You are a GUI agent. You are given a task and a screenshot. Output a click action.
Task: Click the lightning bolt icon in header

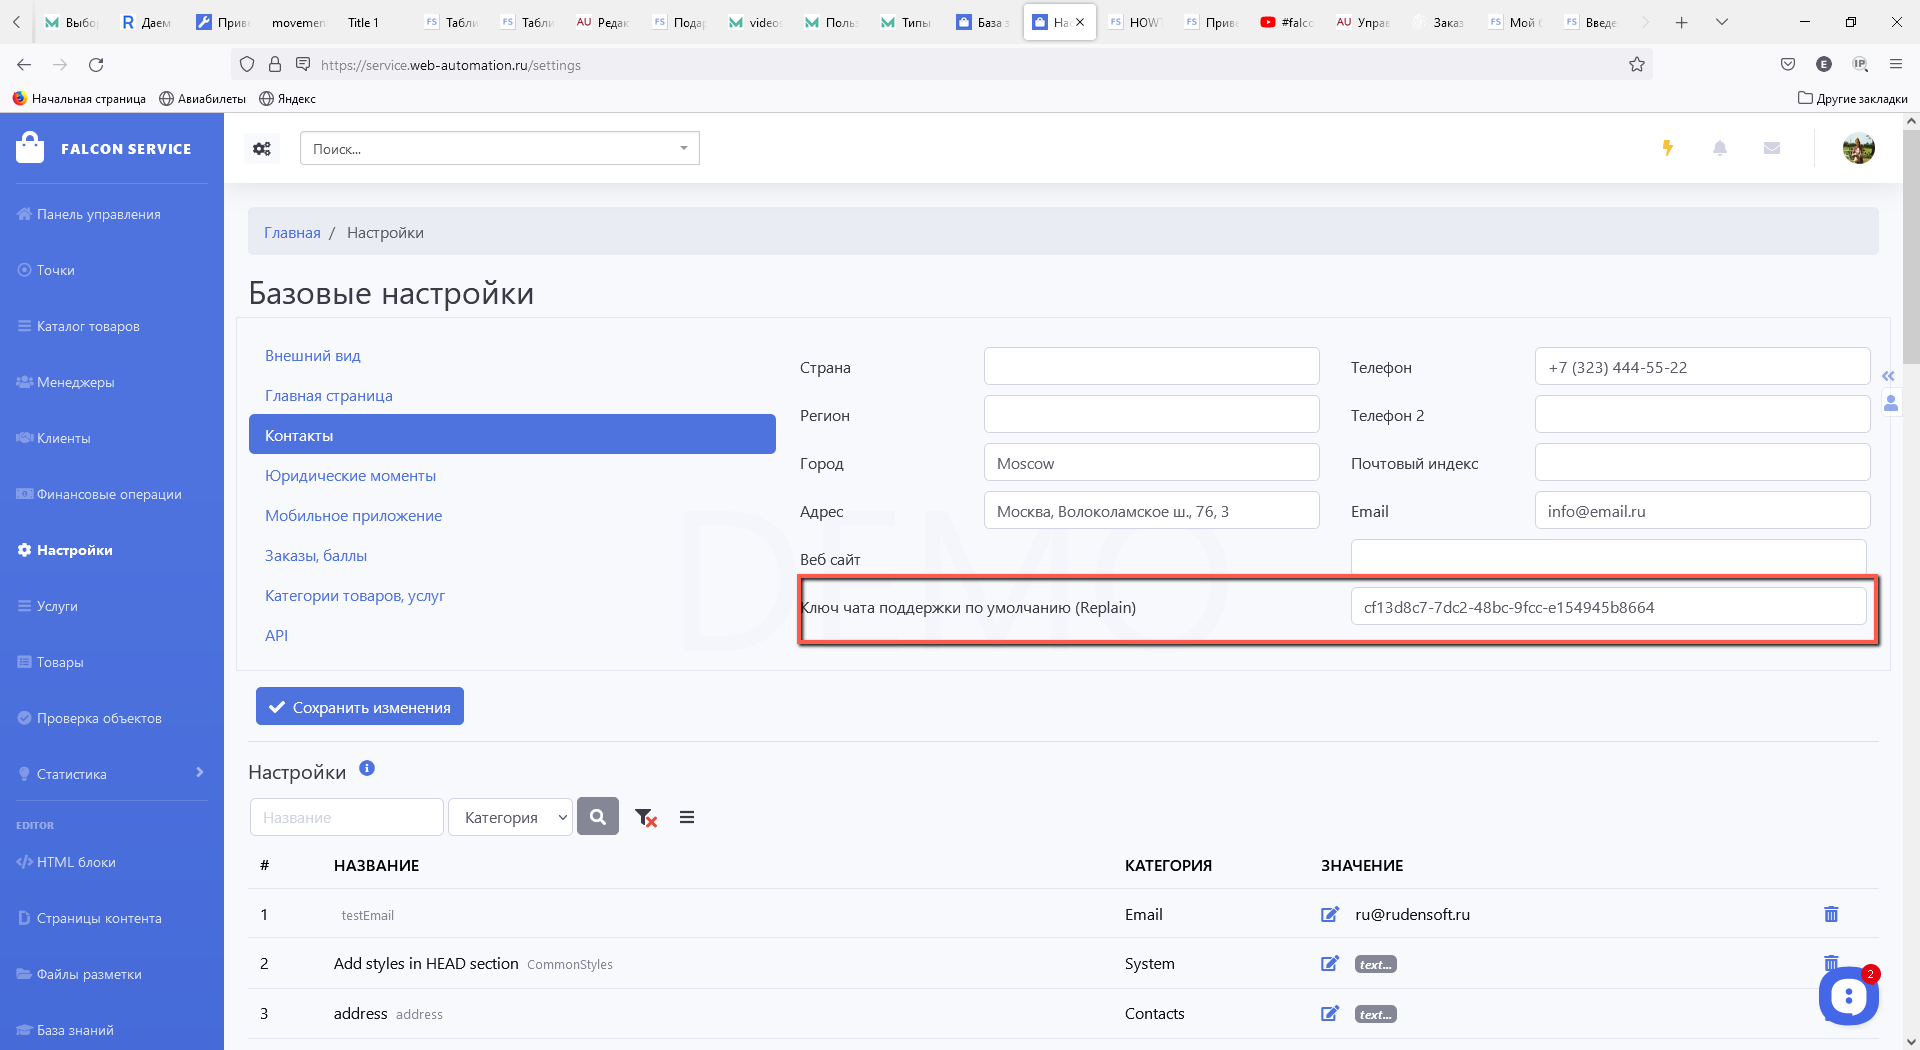1667,148
